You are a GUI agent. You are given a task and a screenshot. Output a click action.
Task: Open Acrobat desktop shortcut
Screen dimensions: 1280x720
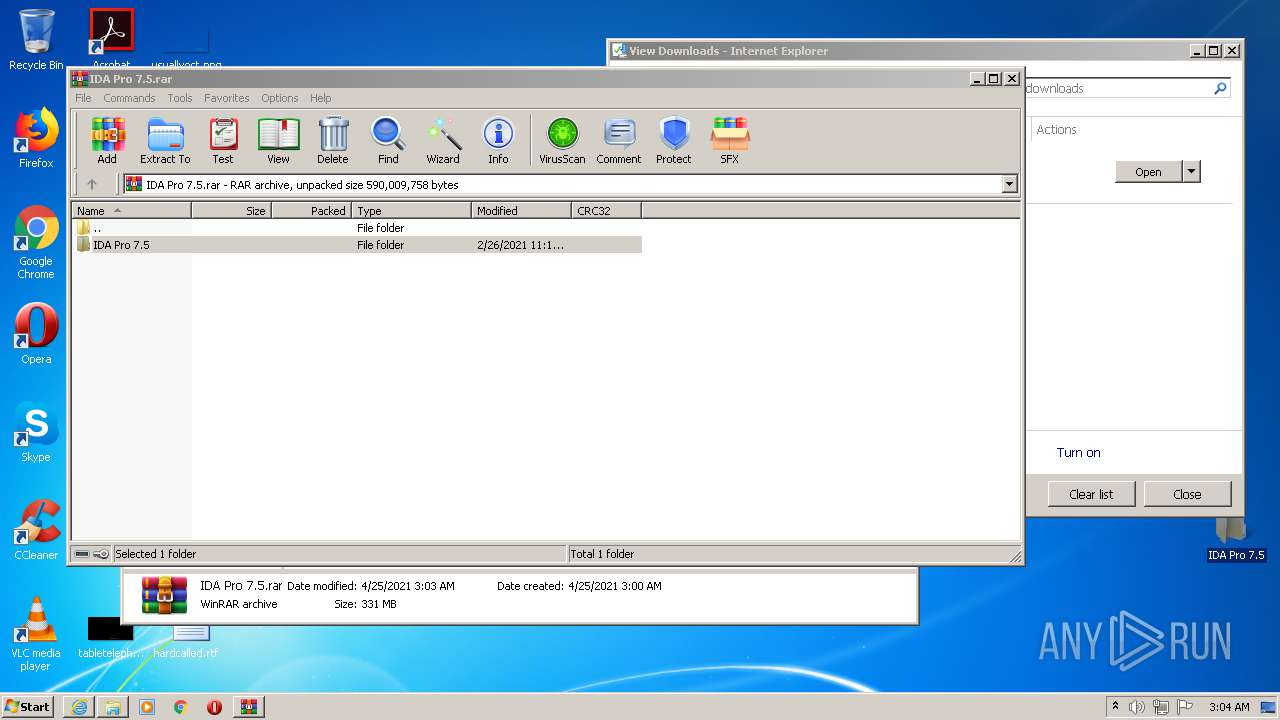111,38
